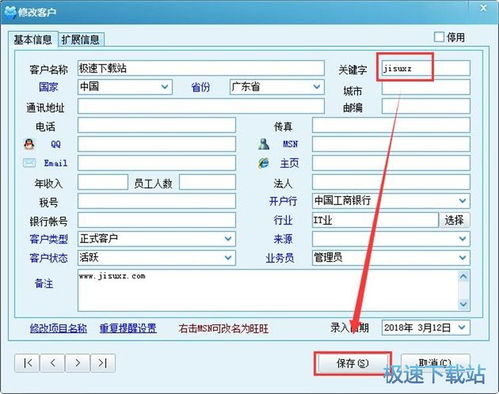The width and height of the screenshot is (499, 394).
Task: Open the 省份 province dropdown
Action: 316,87
